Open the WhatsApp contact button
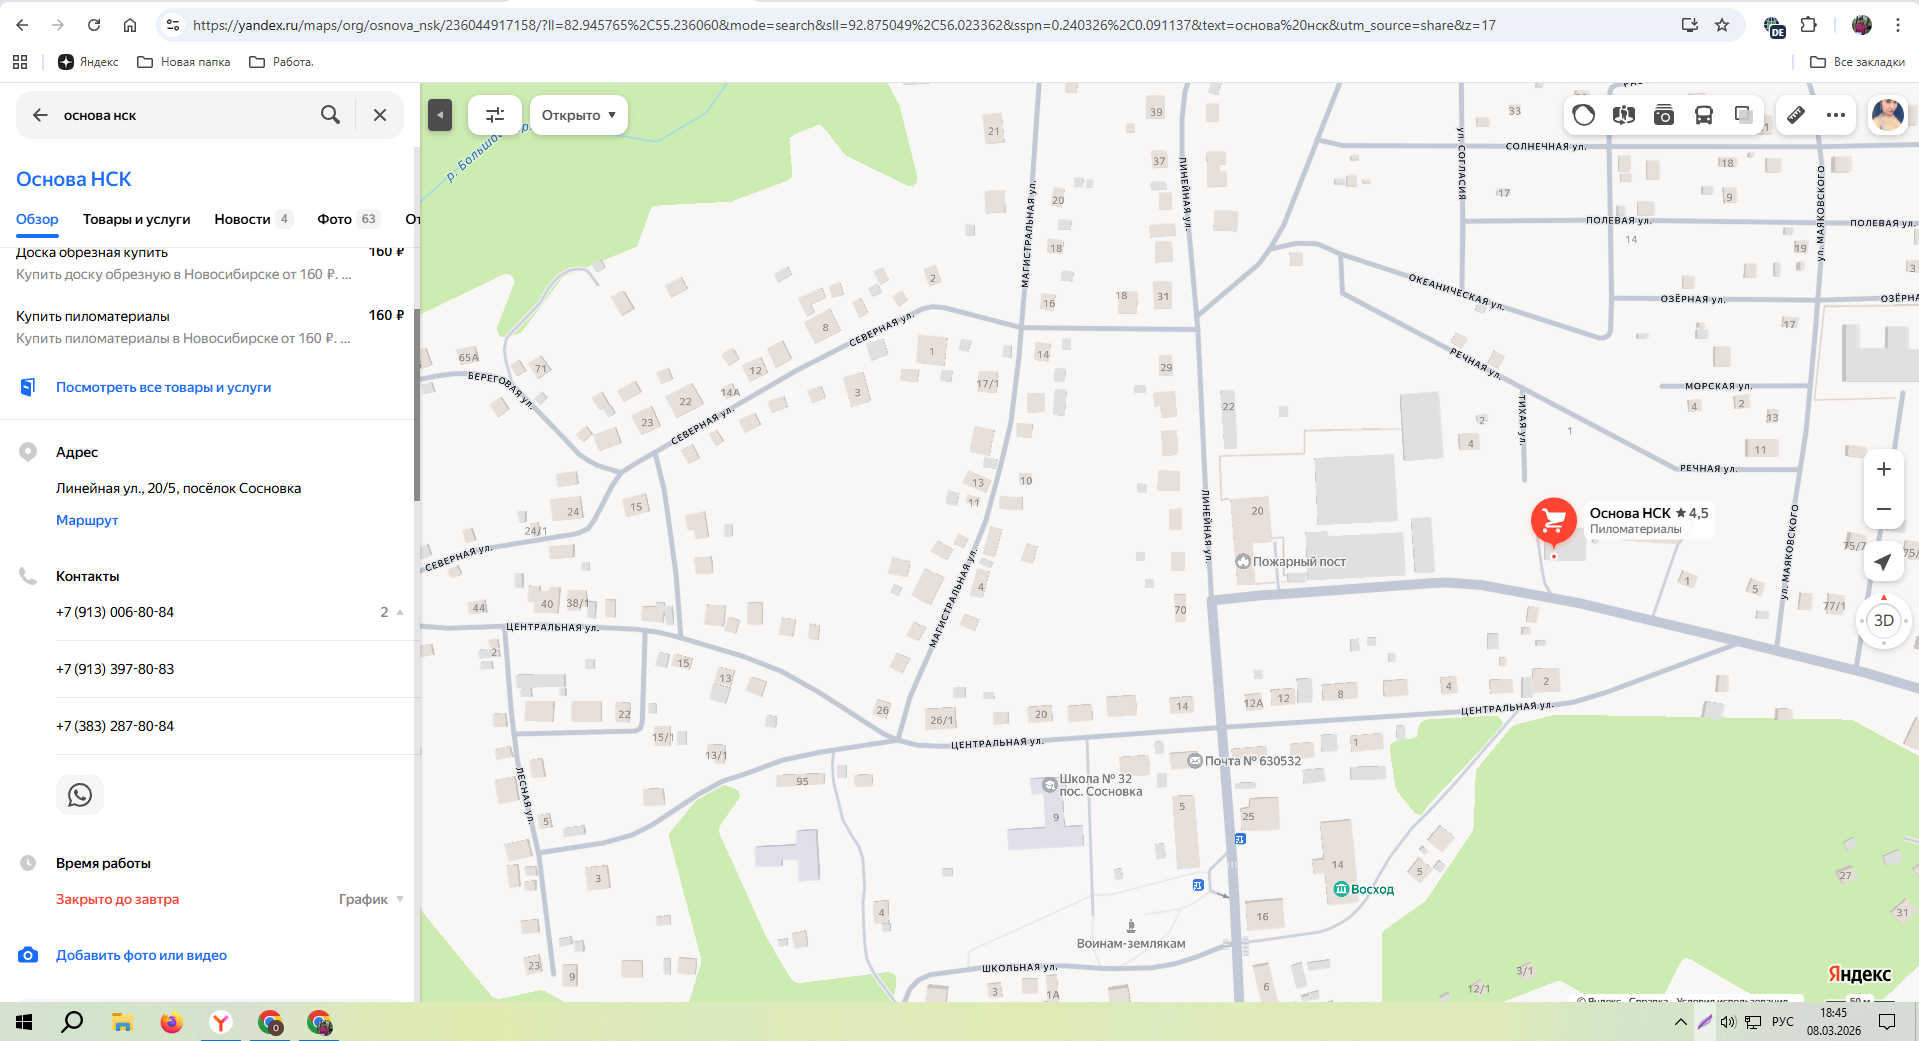The height and width of the screenshot is (1041, 1919). 80,795
